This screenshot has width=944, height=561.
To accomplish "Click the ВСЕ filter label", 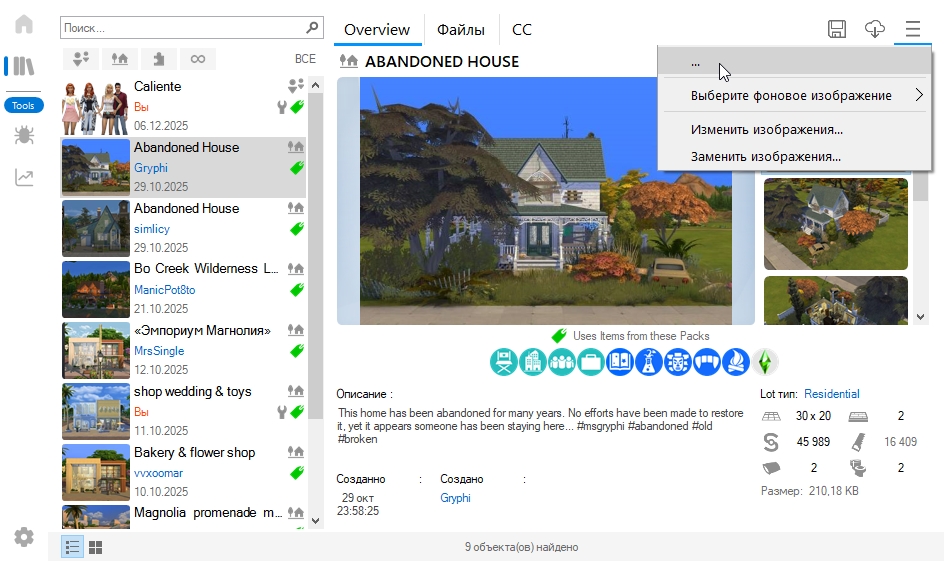I will point(305,59).
